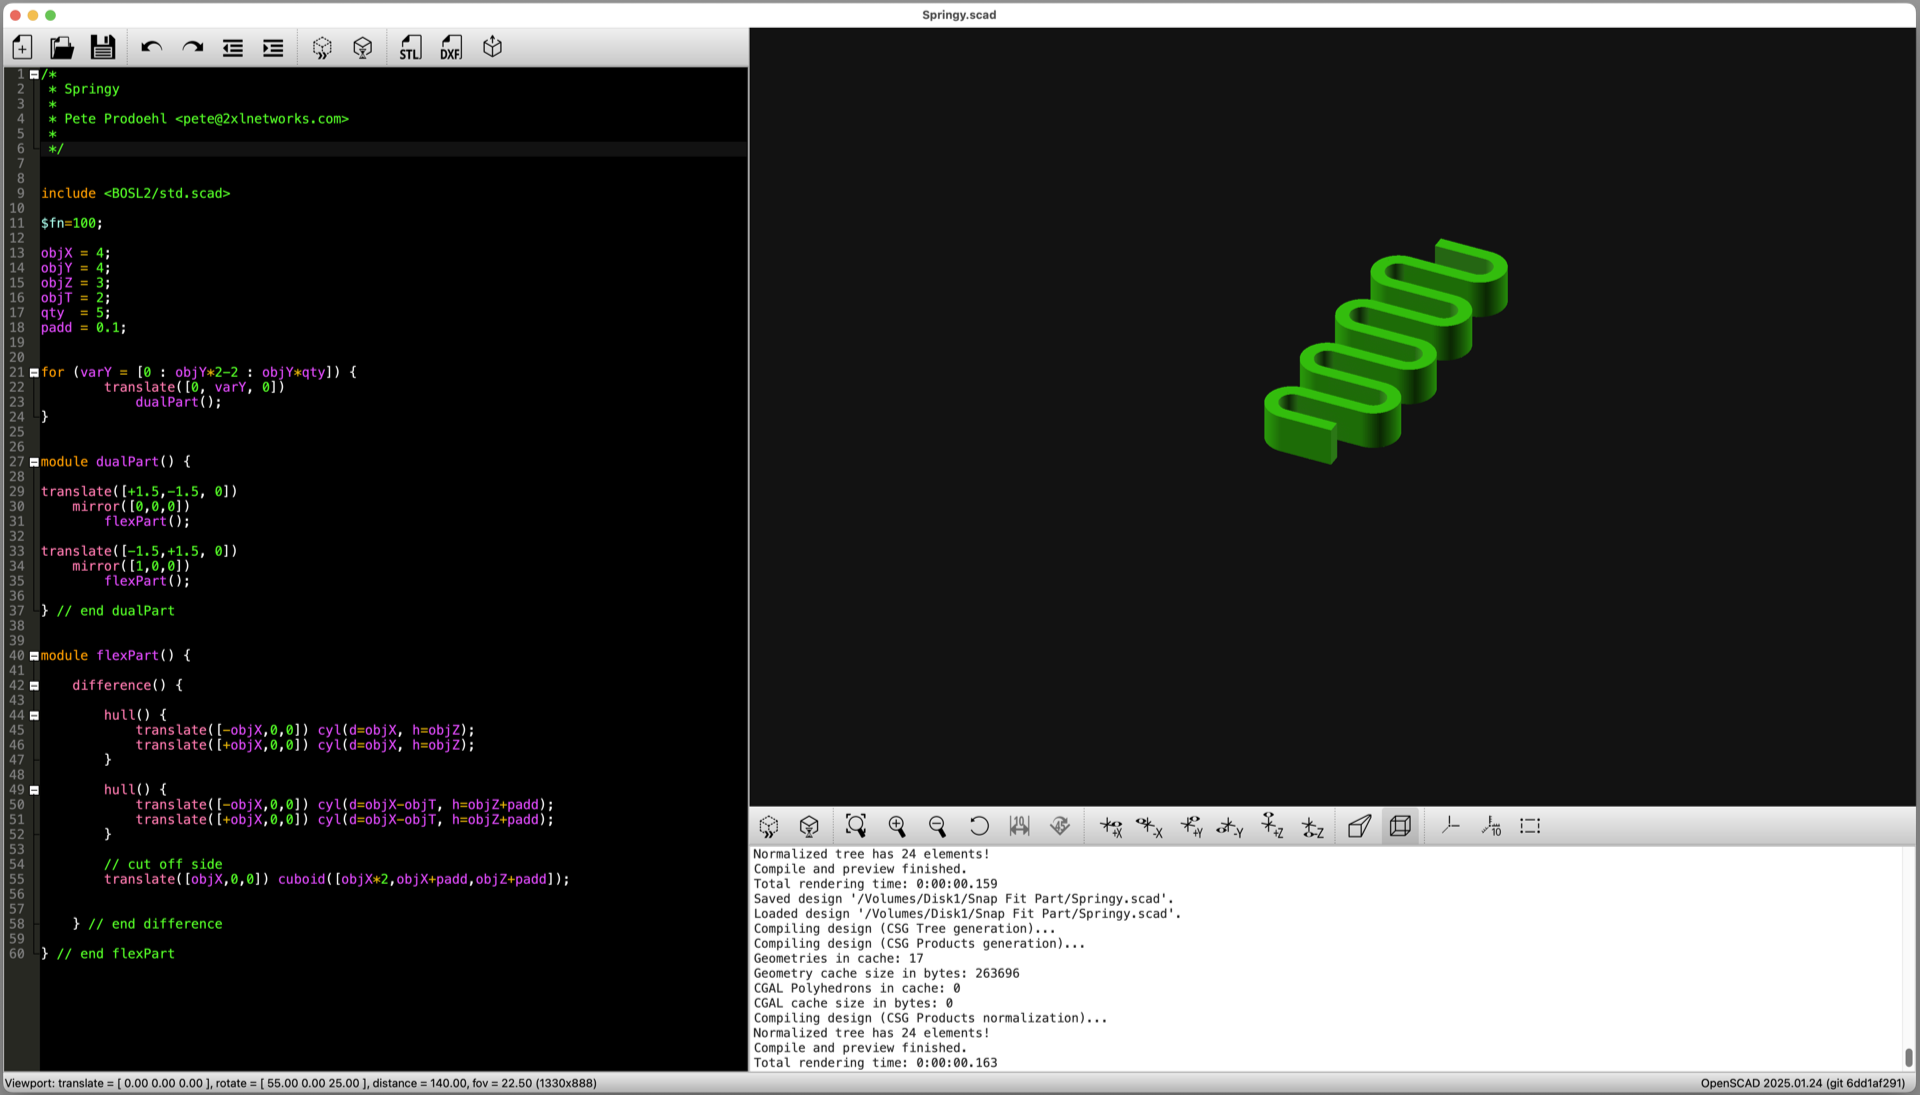Redo the last undone edit
Viewport: 1920px width, 1095px height.
pyautogui.click(x=192, y=47)
